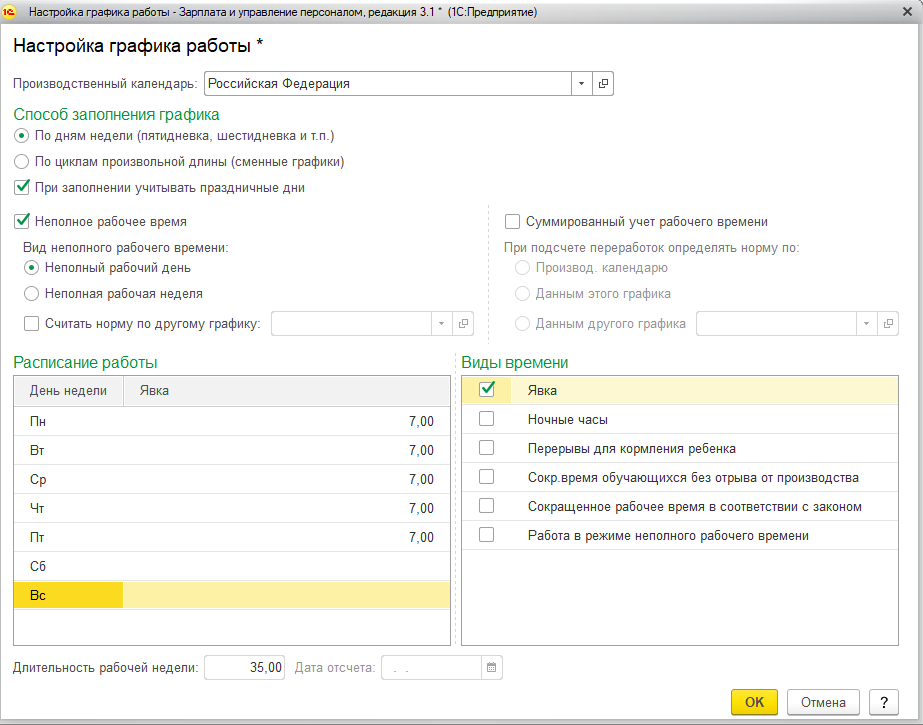
Task: Click the 1C application logo in title bar
Action: click(11, 12)
